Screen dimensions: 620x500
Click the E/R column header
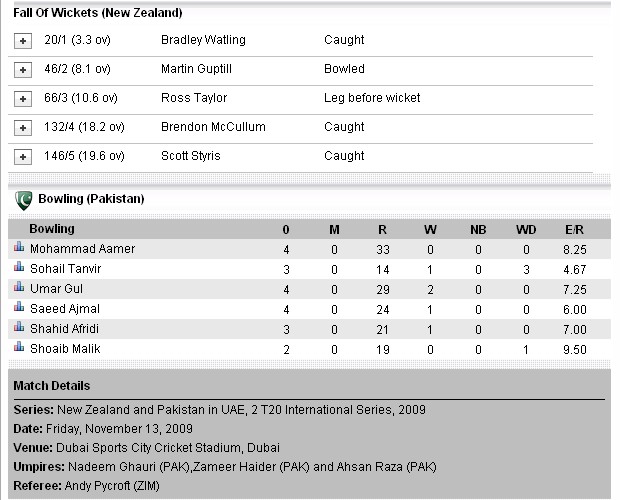[x=574, y=230]
